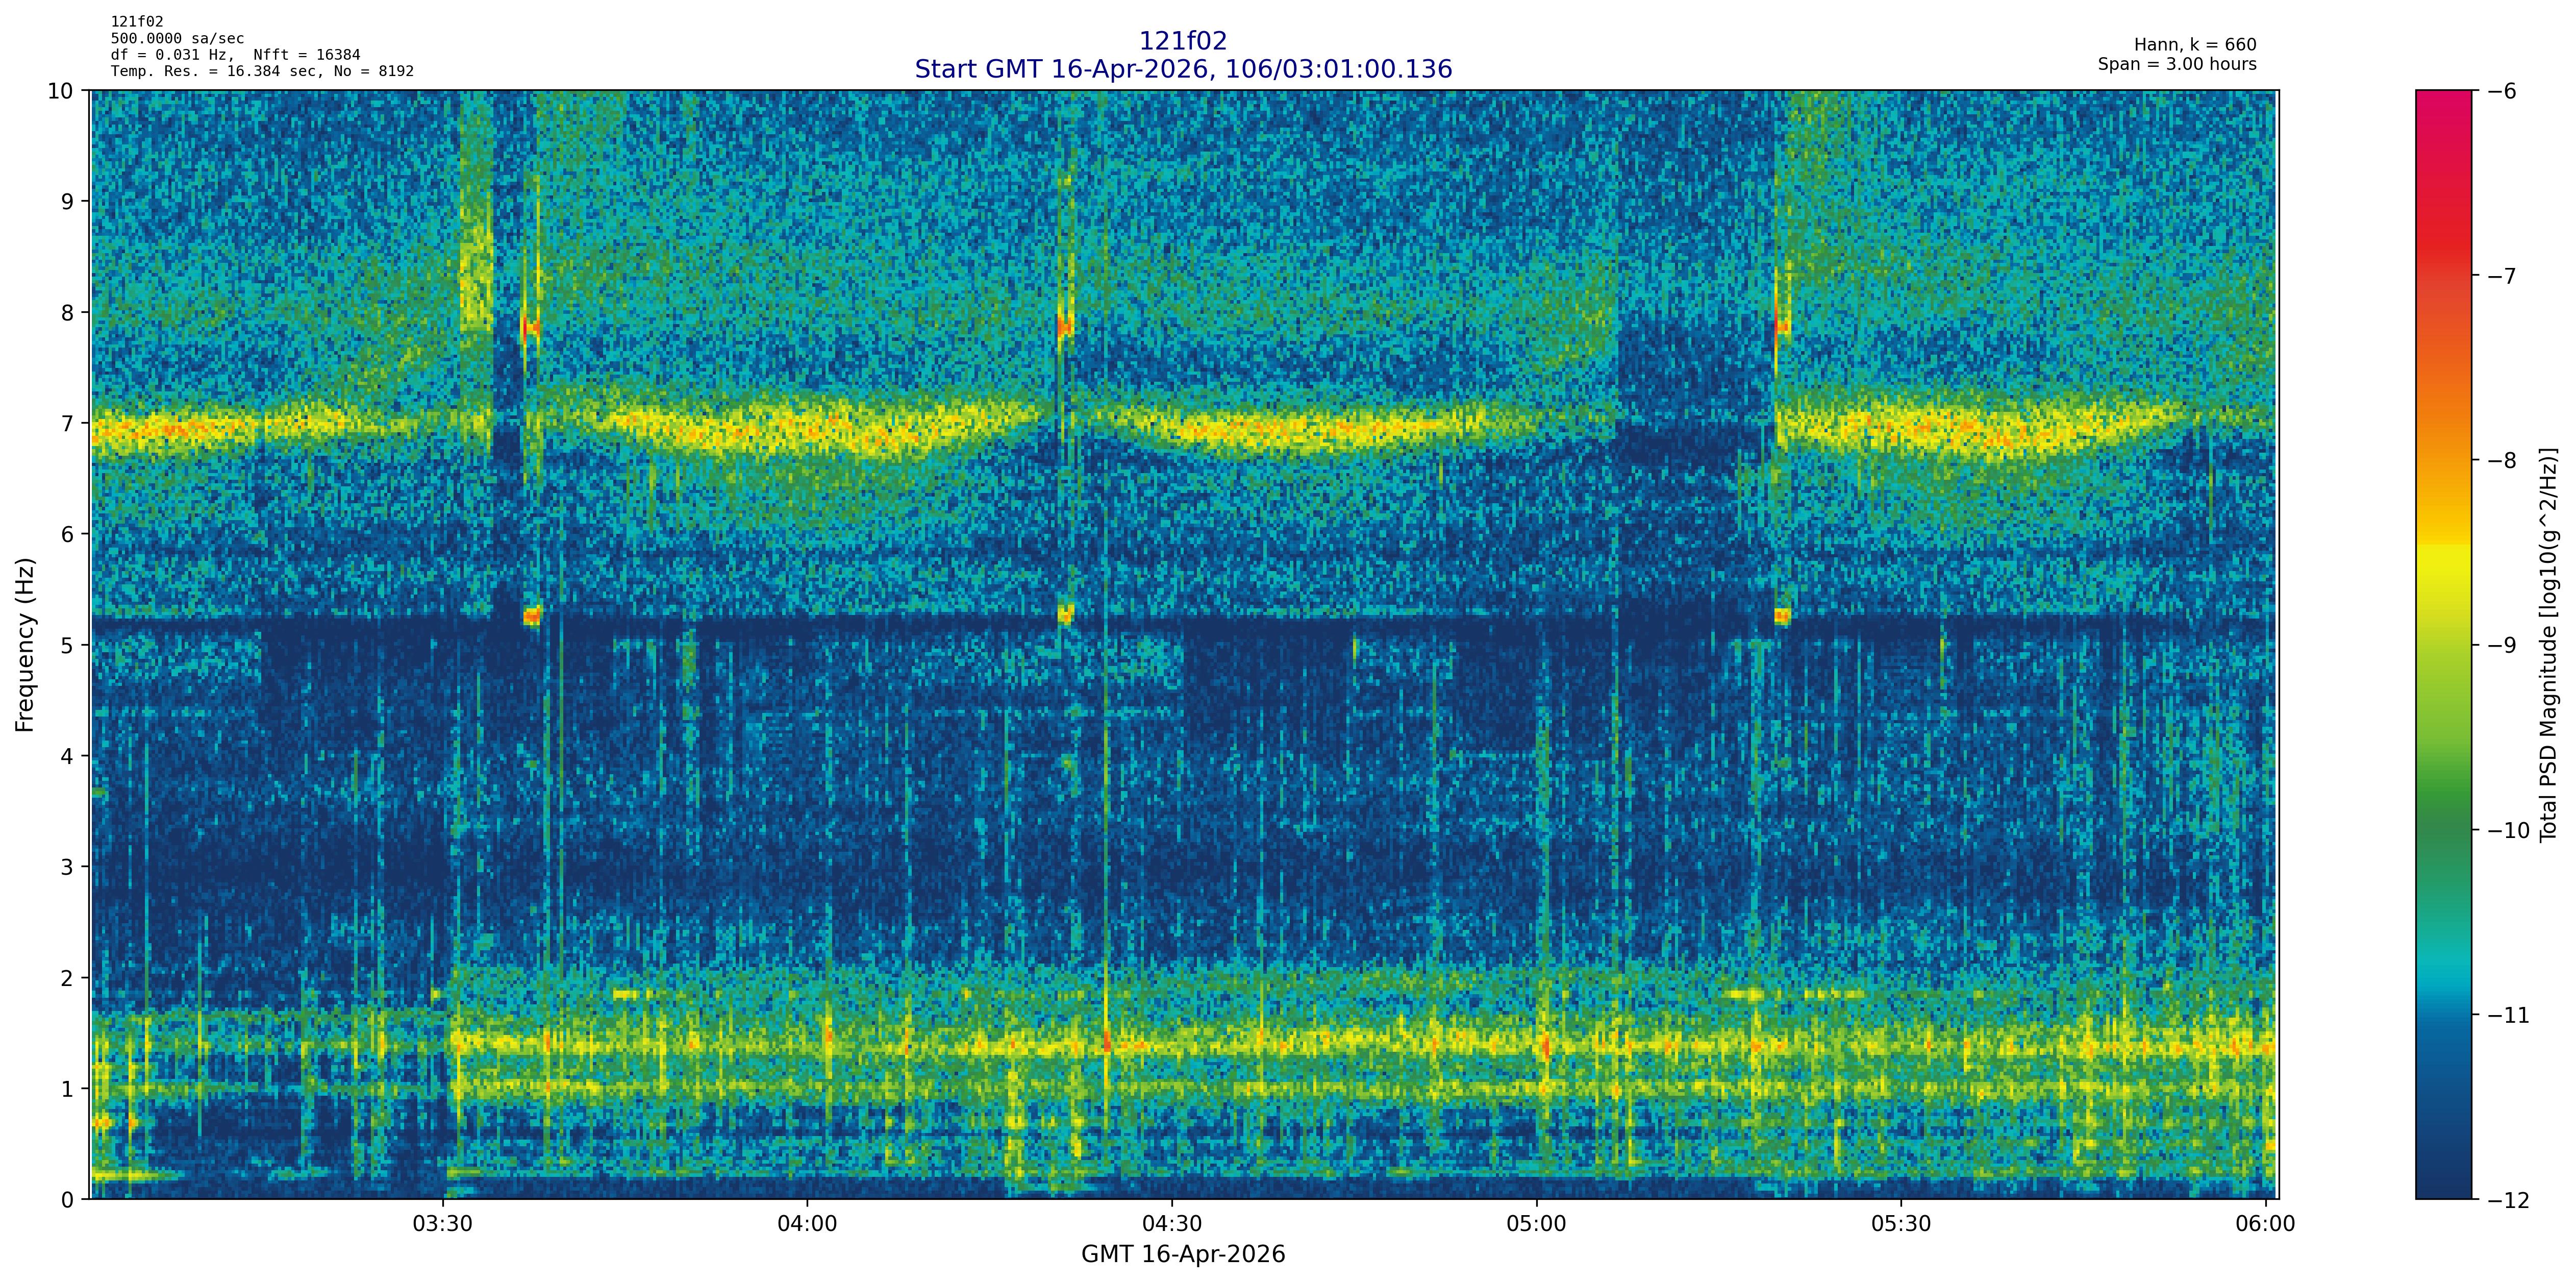Click the Start GMT 16-Apr-2026 subtitle text

(x=1182, y=69)
